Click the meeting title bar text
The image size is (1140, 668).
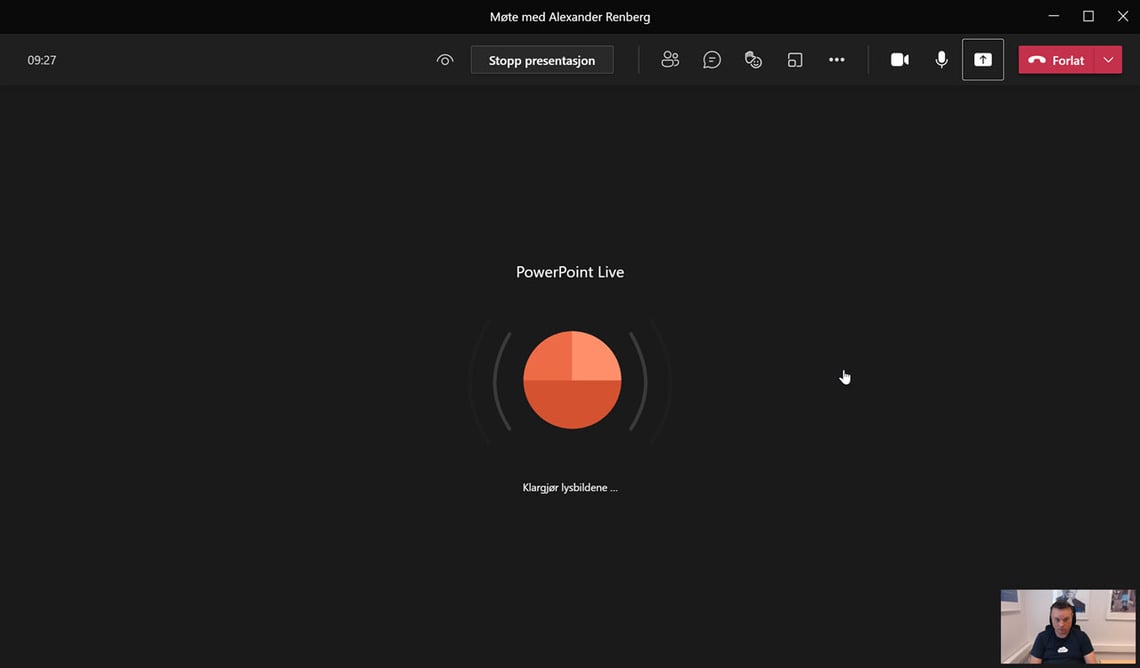[569, 16]
